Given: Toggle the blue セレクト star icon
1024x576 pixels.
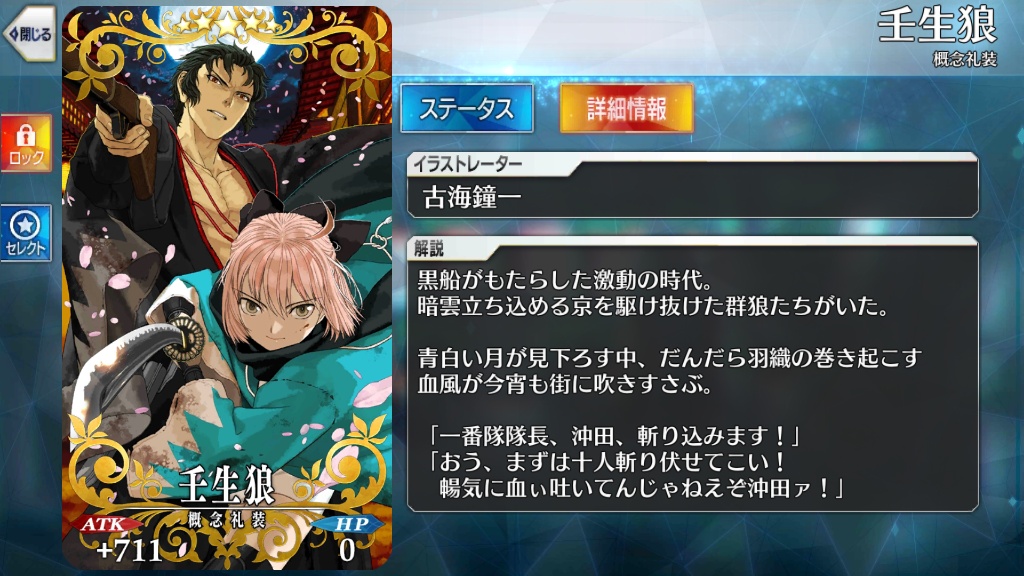Looking at the screenshot, I should (26, 233).
